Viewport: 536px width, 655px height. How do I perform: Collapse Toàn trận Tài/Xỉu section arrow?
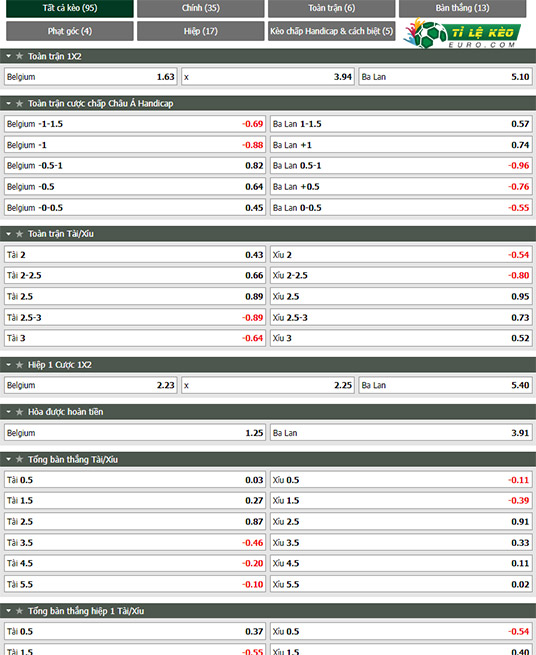8,234
